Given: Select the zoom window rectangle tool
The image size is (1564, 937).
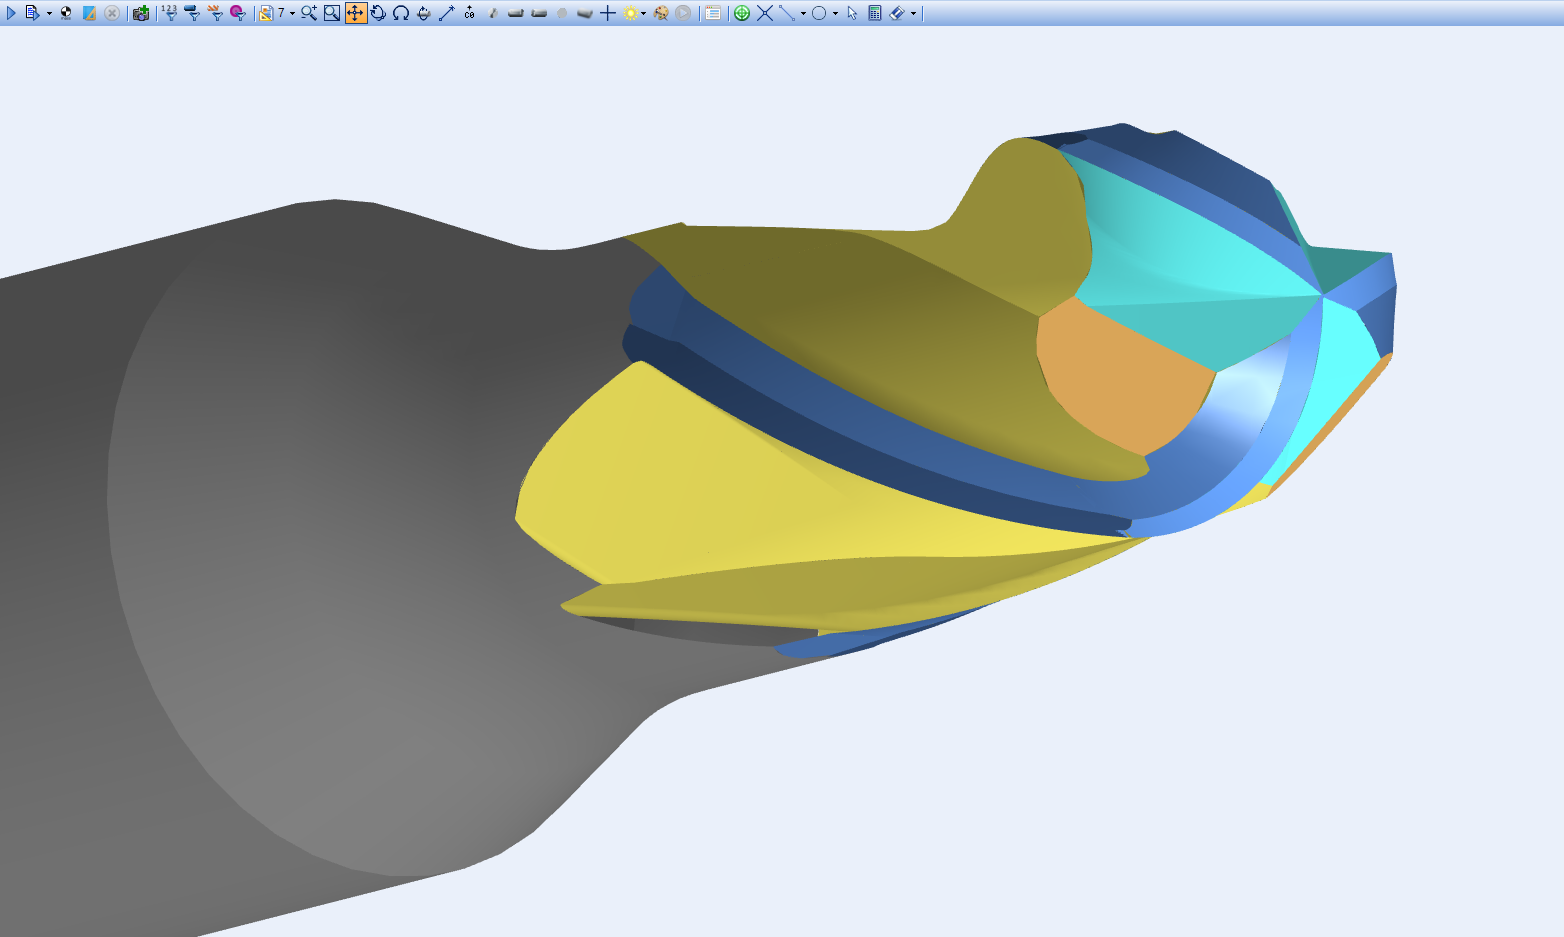Looking at the screenshot, I should (x=332, y=13).
